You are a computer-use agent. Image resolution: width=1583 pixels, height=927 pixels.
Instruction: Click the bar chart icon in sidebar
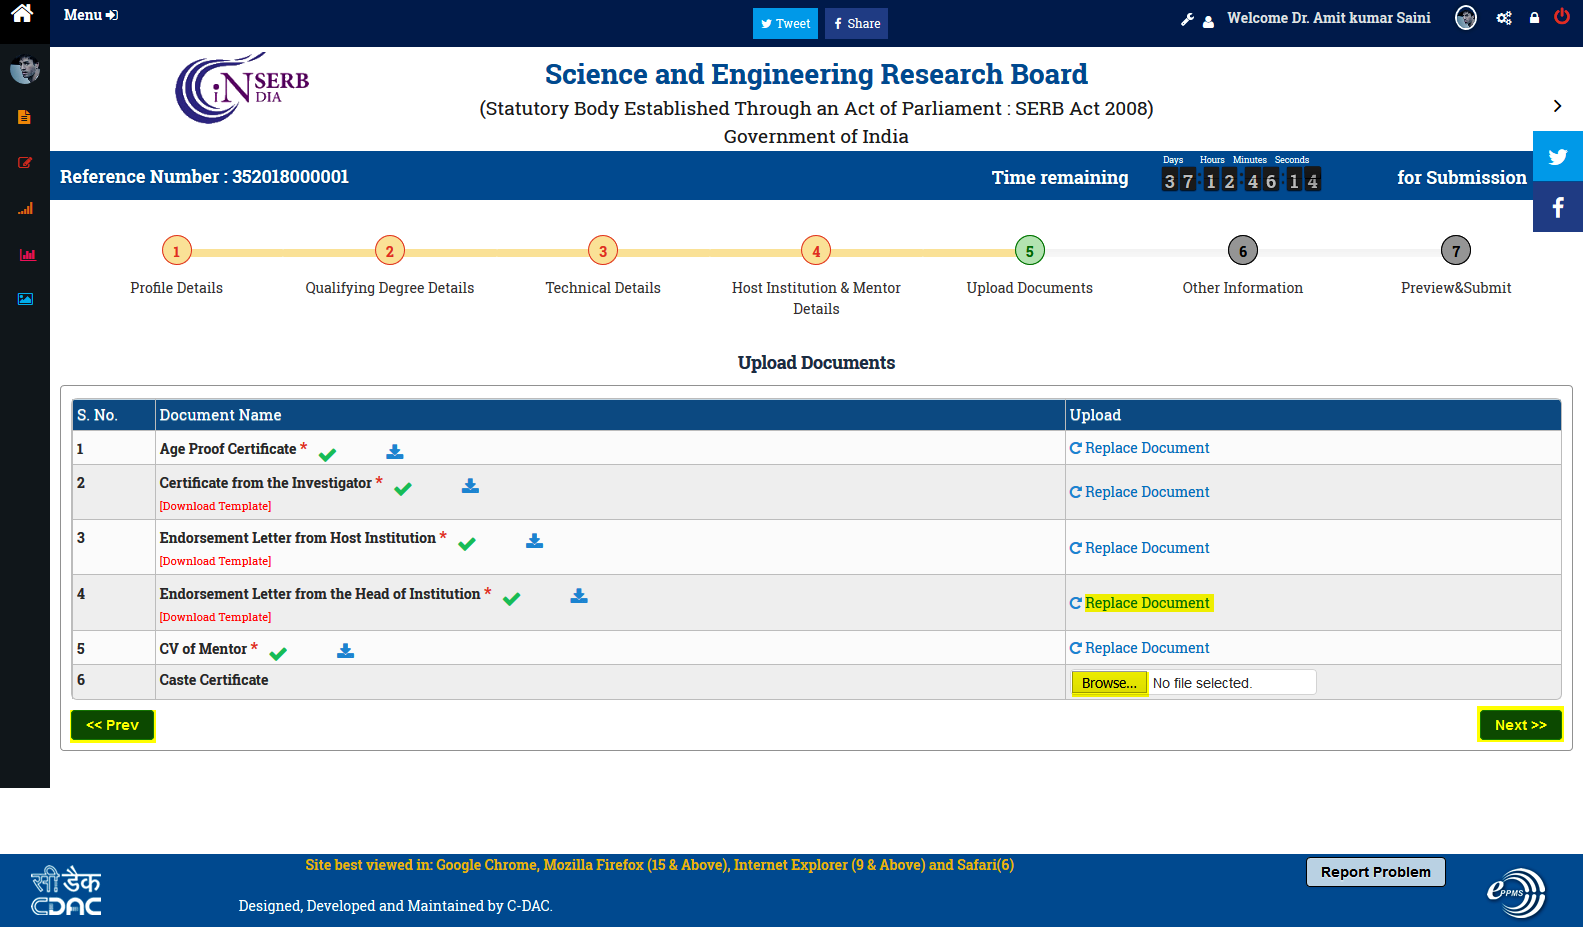click(26, 255)
